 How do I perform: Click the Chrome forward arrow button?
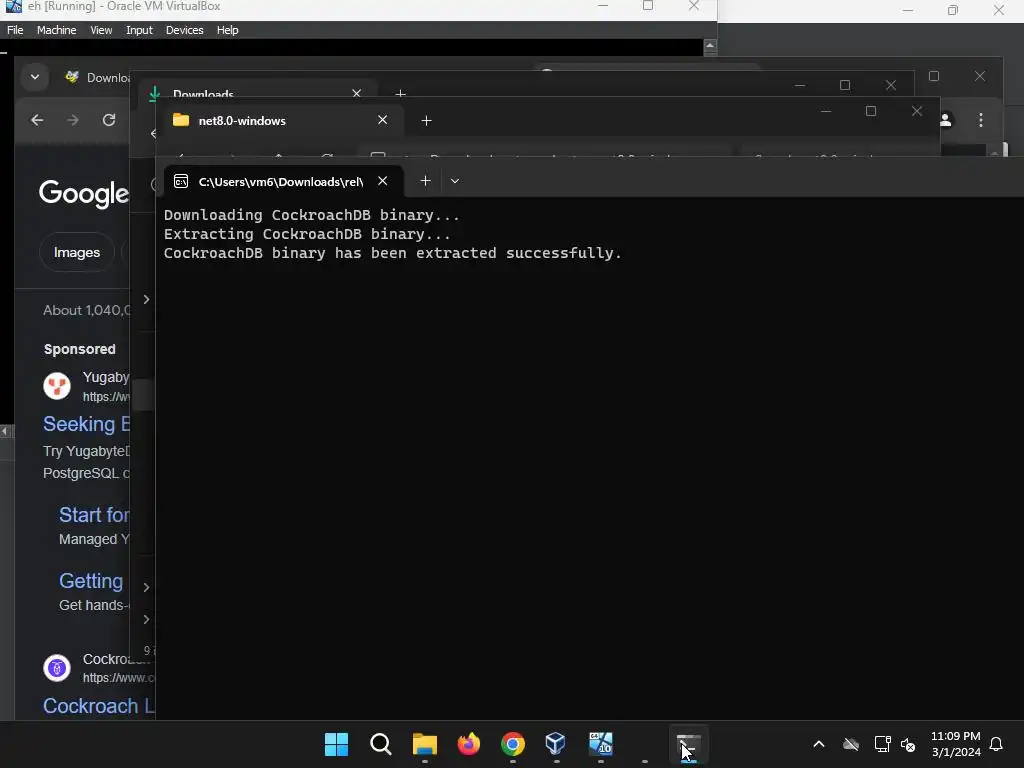[x=72, y=120]
